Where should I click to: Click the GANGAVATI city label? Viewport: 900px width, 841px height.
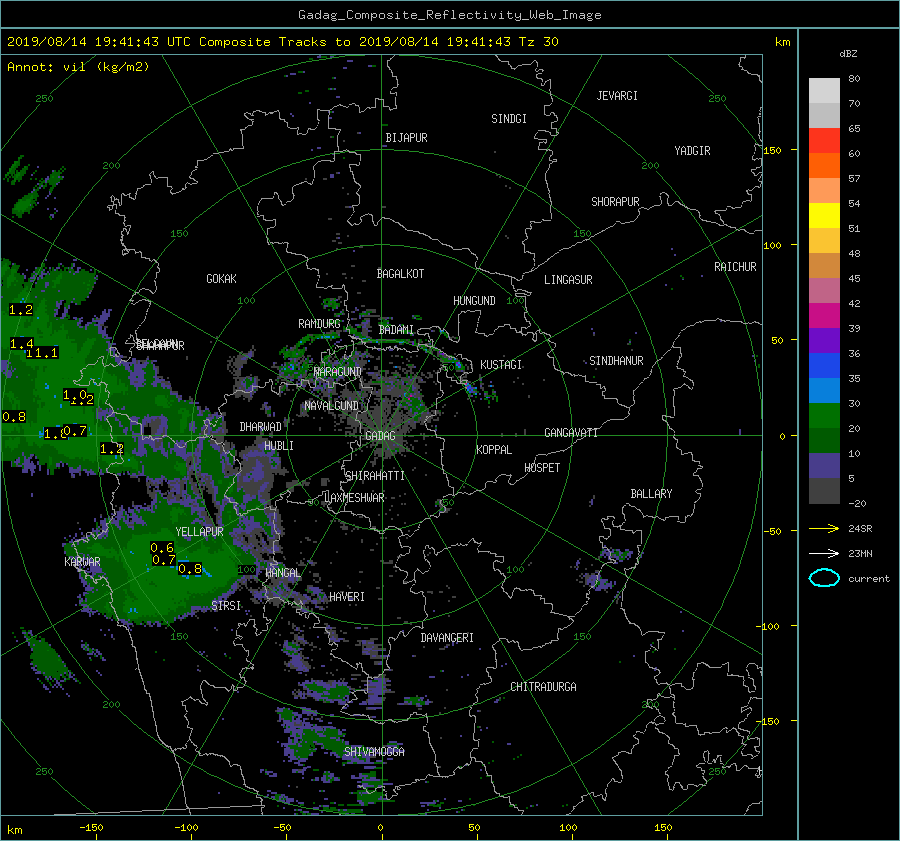coord(571,433)
